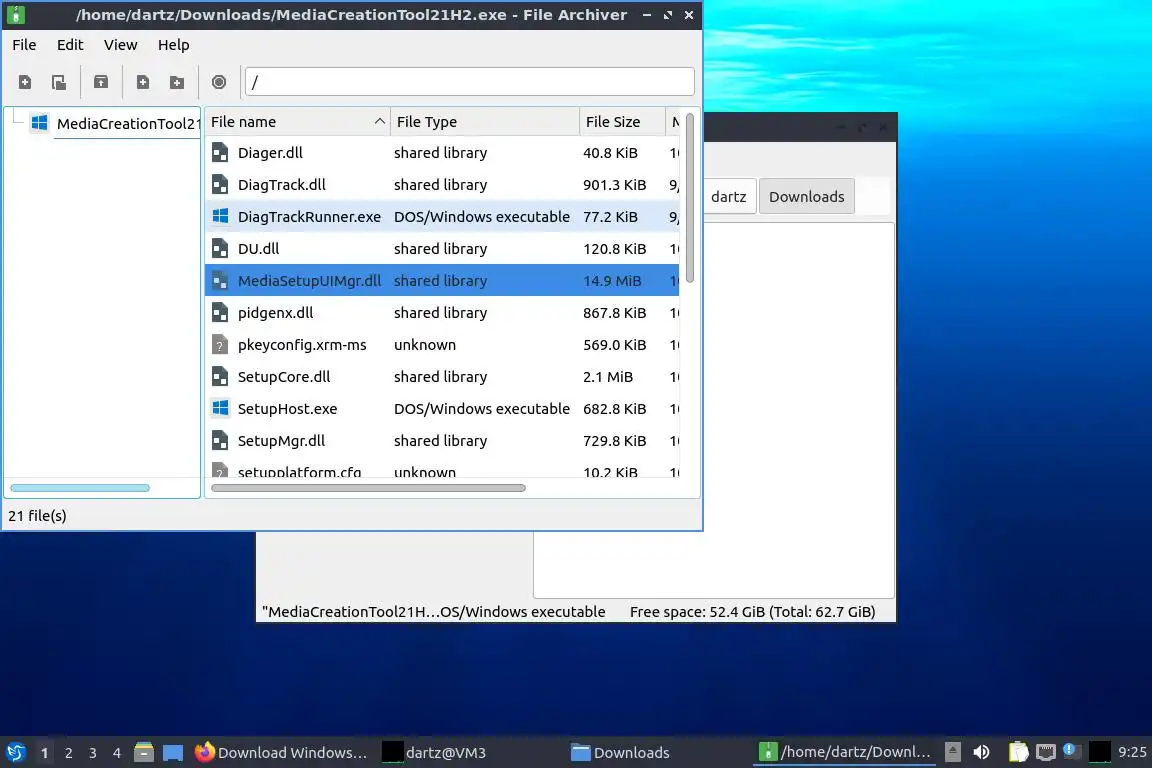Viewport: 1152px width, 768px height.
Task: Click the Add folder toolbar icon
Action: pyautogui.click(x=177, y=82)
